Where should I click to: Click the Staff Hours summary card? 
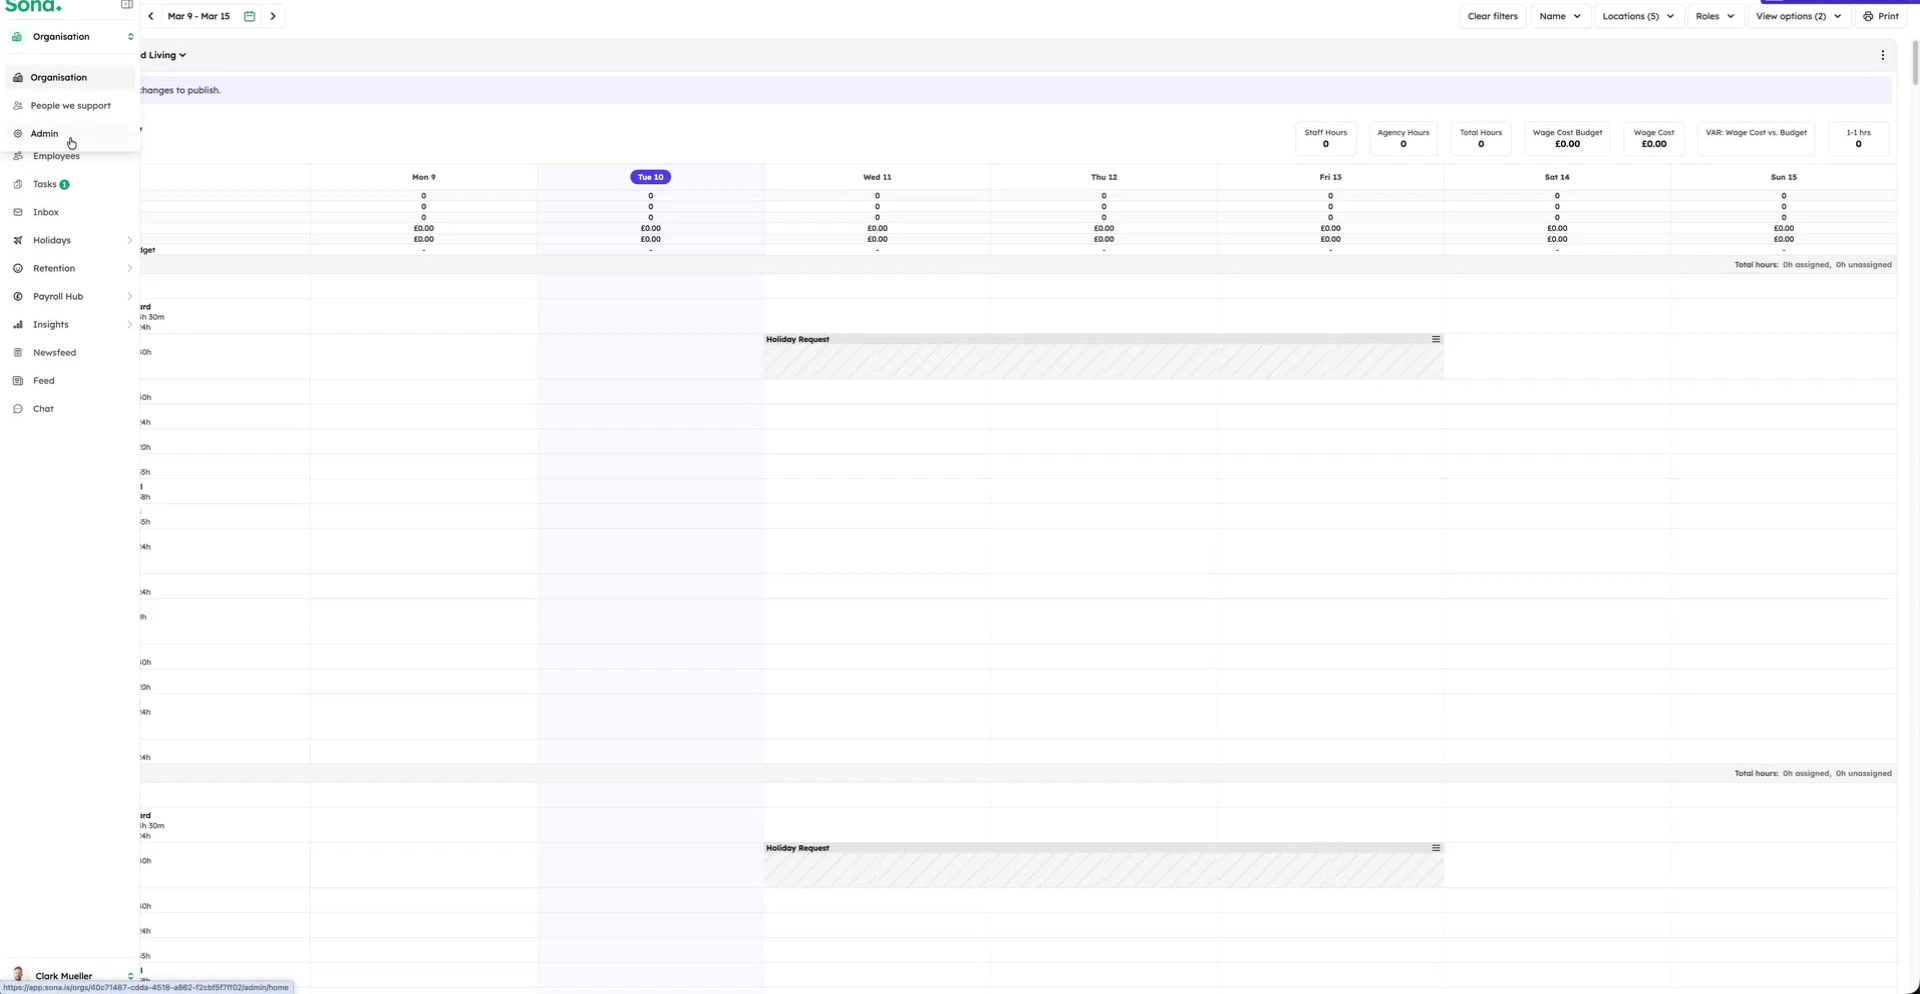1326,138
